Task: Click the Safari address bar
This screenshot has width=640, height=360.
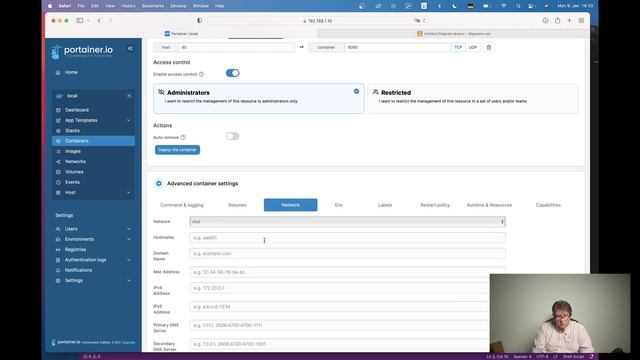Action: point(319,20)
